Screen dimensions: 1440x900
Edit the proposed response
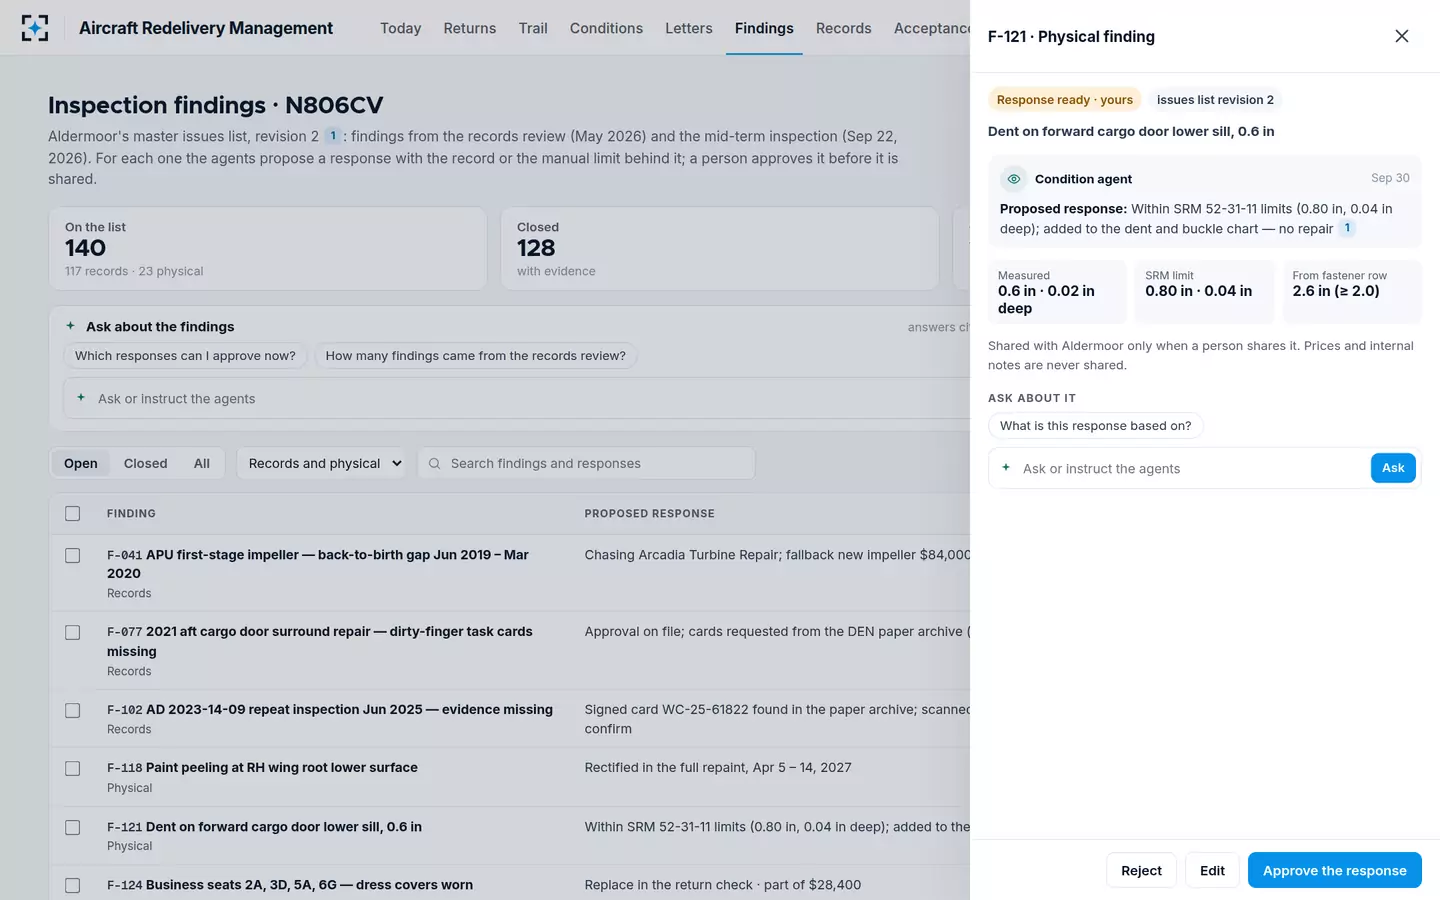[x=1212, y=870]
